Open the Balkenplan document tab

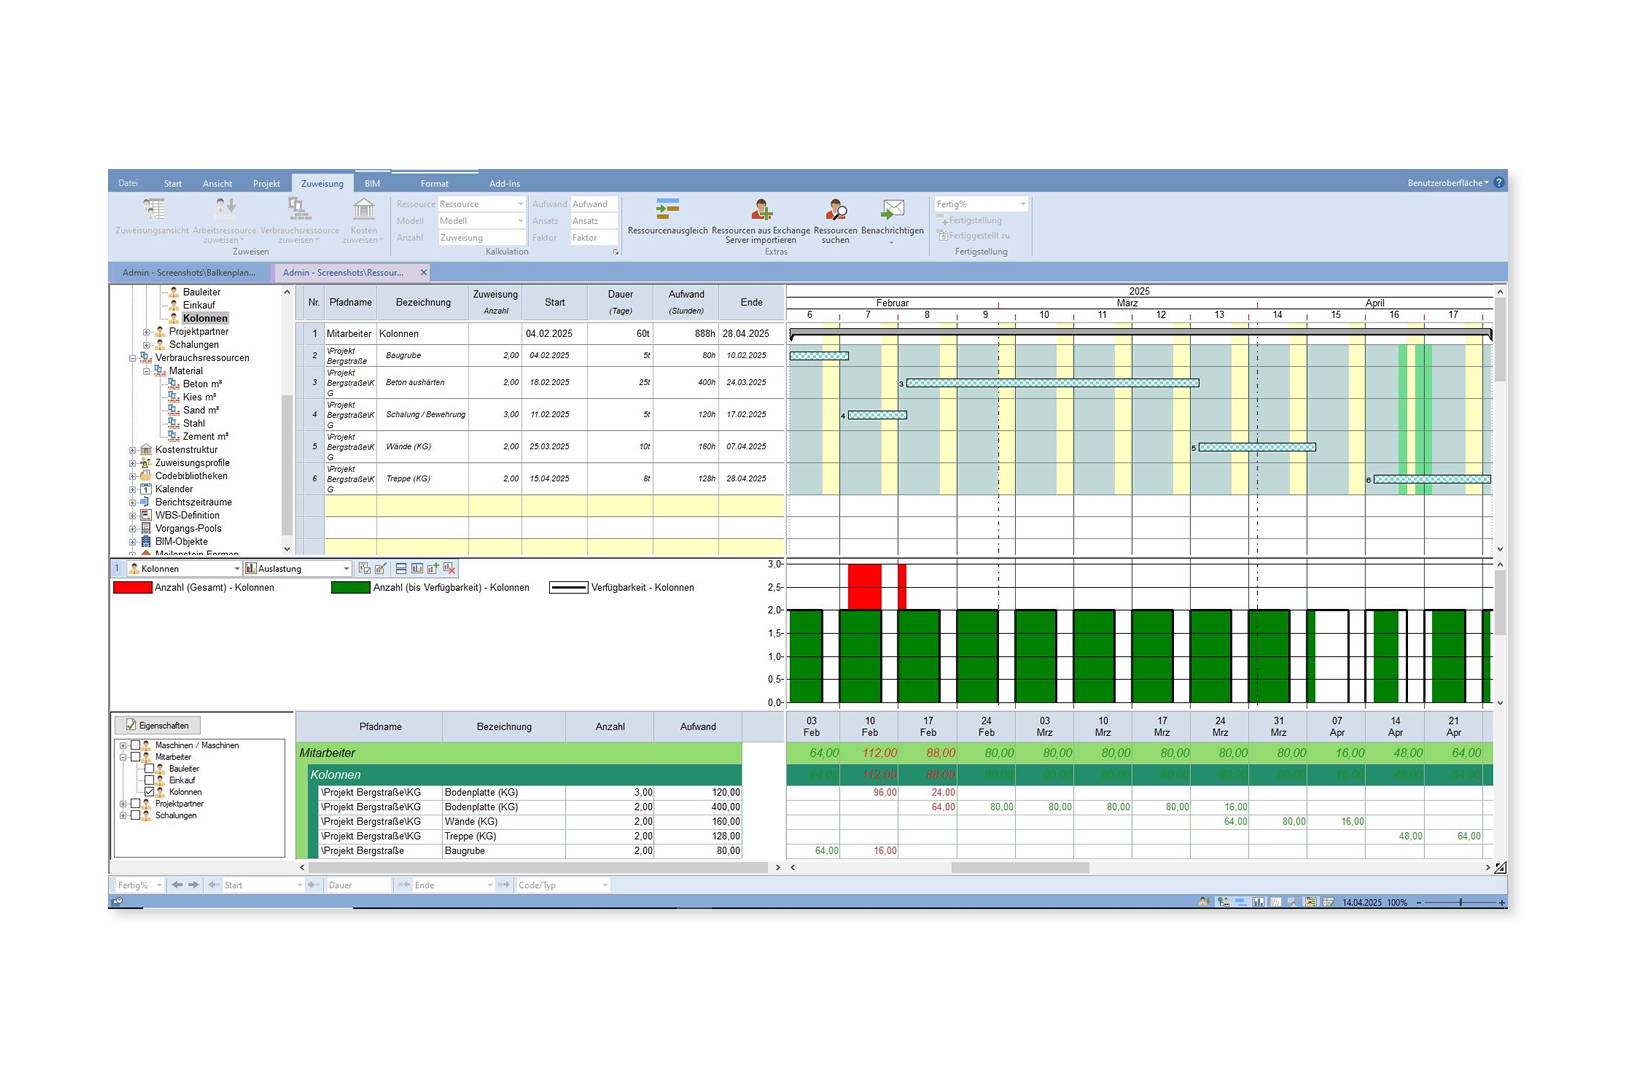188,273
